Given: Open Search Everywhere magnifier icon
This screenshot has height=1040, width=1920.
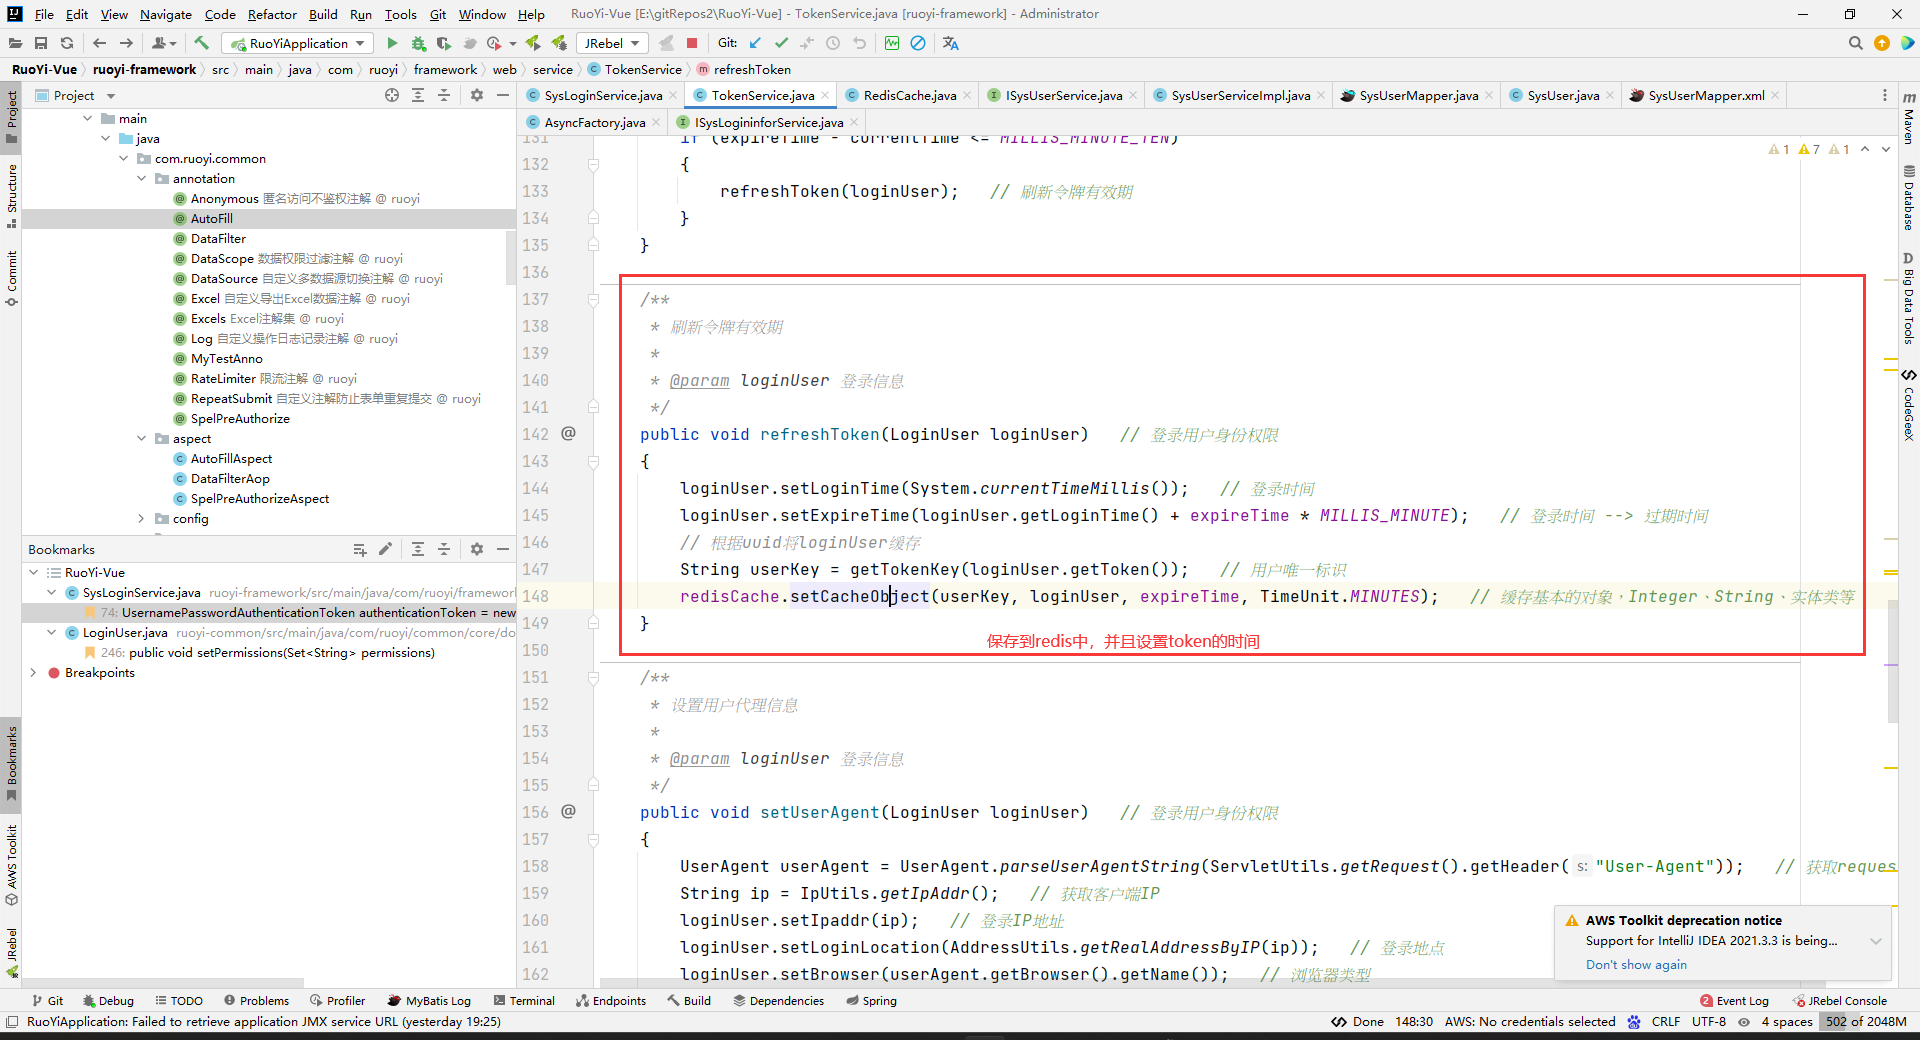Looking at the screenshot, I should tap(1855, 43).
